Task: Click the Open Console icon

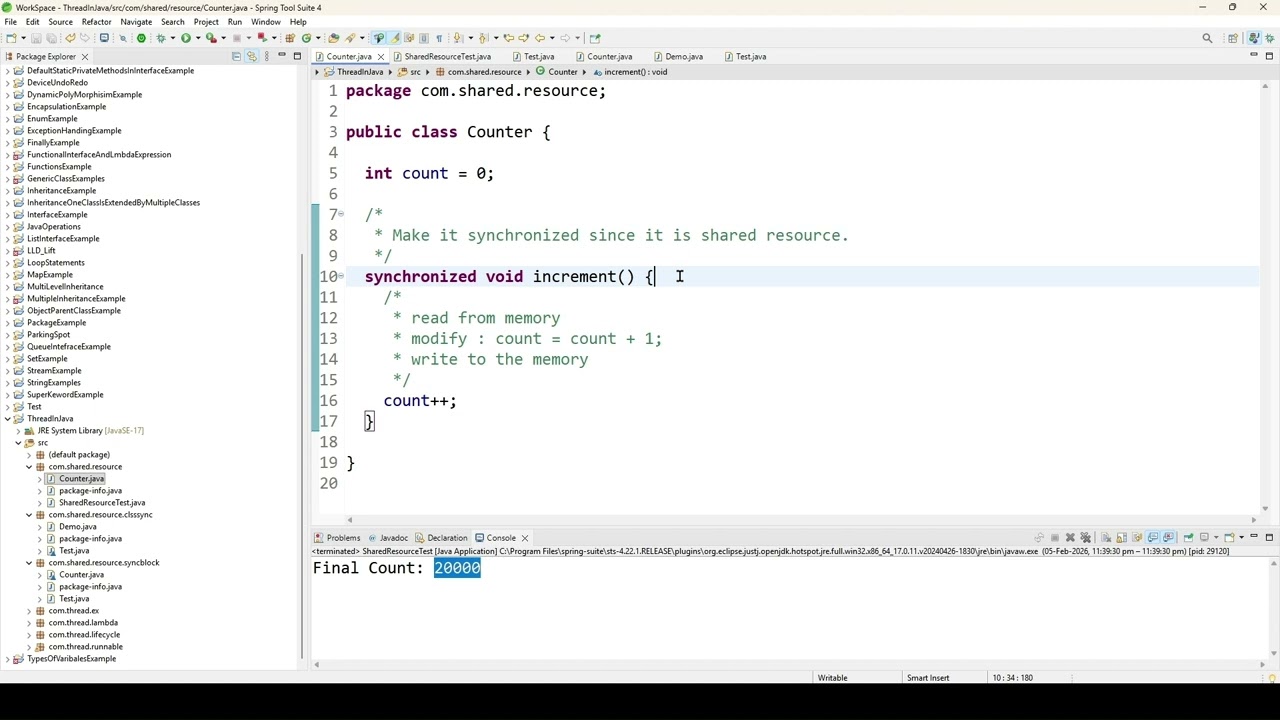Action: point(1229,538)
